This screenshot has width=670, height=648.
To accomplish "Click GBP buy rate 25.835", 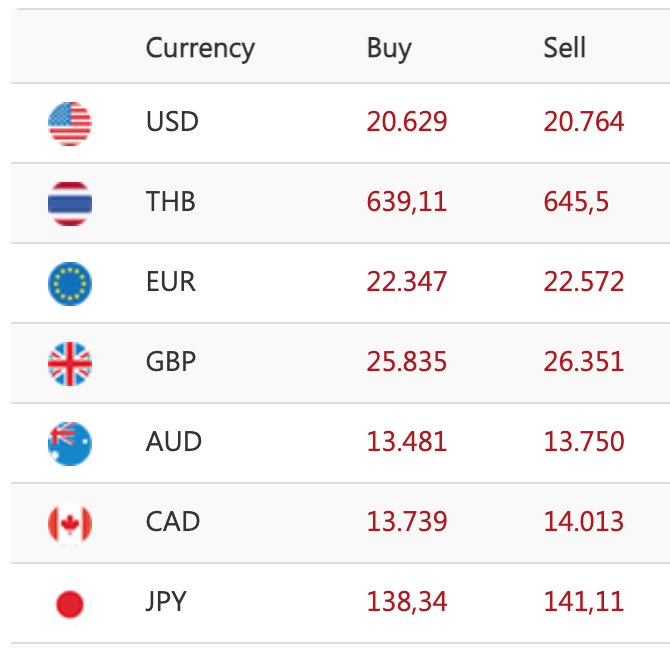I will (x=407, y=362).
